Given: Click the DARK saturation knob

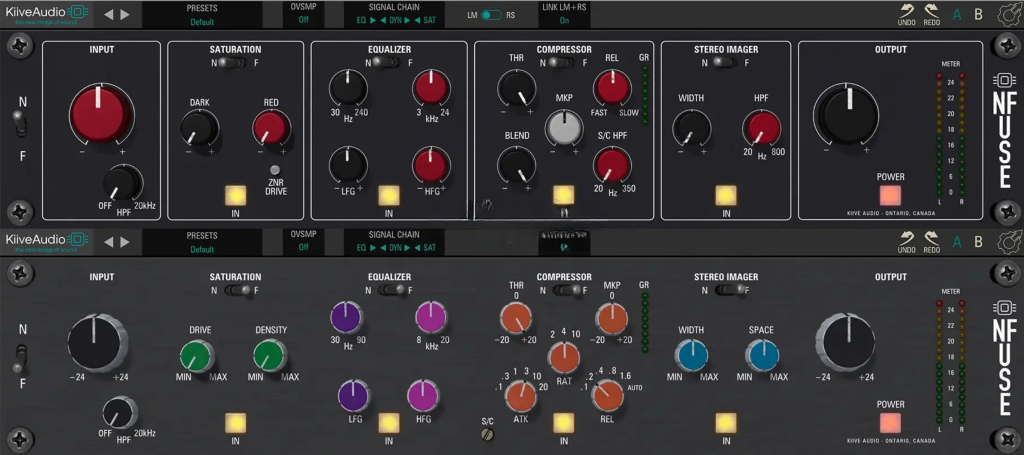Looking at the screenshot, I should pyautogui.click(x=199, y=128).
